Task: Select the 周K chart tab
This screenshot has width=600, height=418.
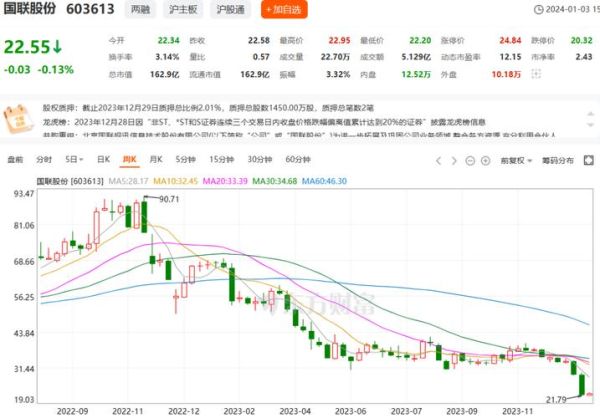Action: [x=129, y=160]
